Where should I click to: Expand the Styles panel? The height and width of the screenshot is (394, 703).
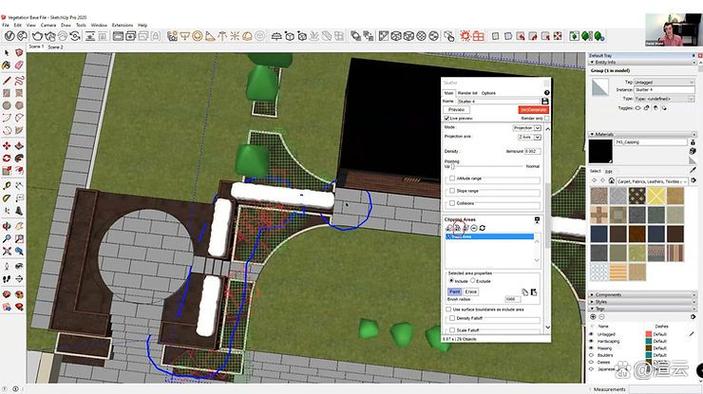[592, 302]
